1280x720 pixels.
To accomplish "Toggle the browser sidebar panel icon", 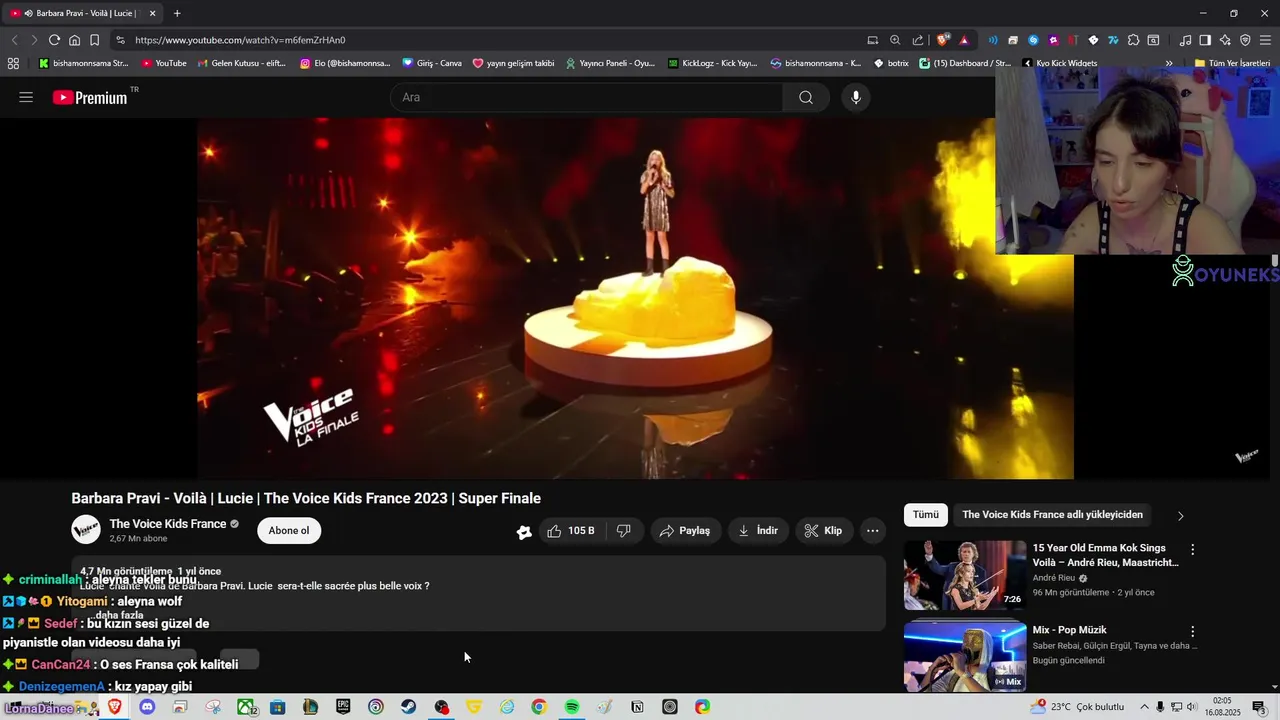I will [x=1205, y=40].
